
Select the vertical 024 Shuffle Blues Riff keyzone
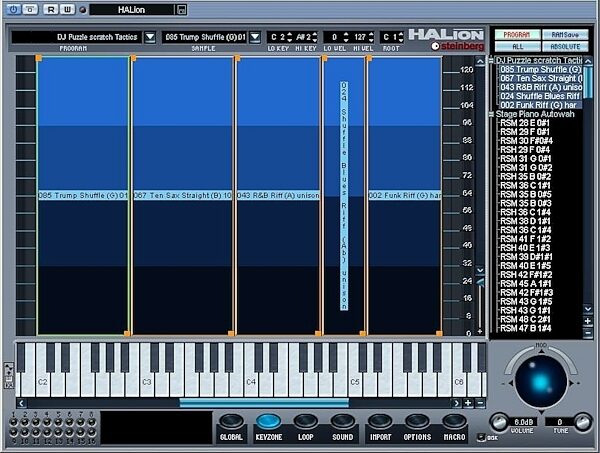click(344, 196)
